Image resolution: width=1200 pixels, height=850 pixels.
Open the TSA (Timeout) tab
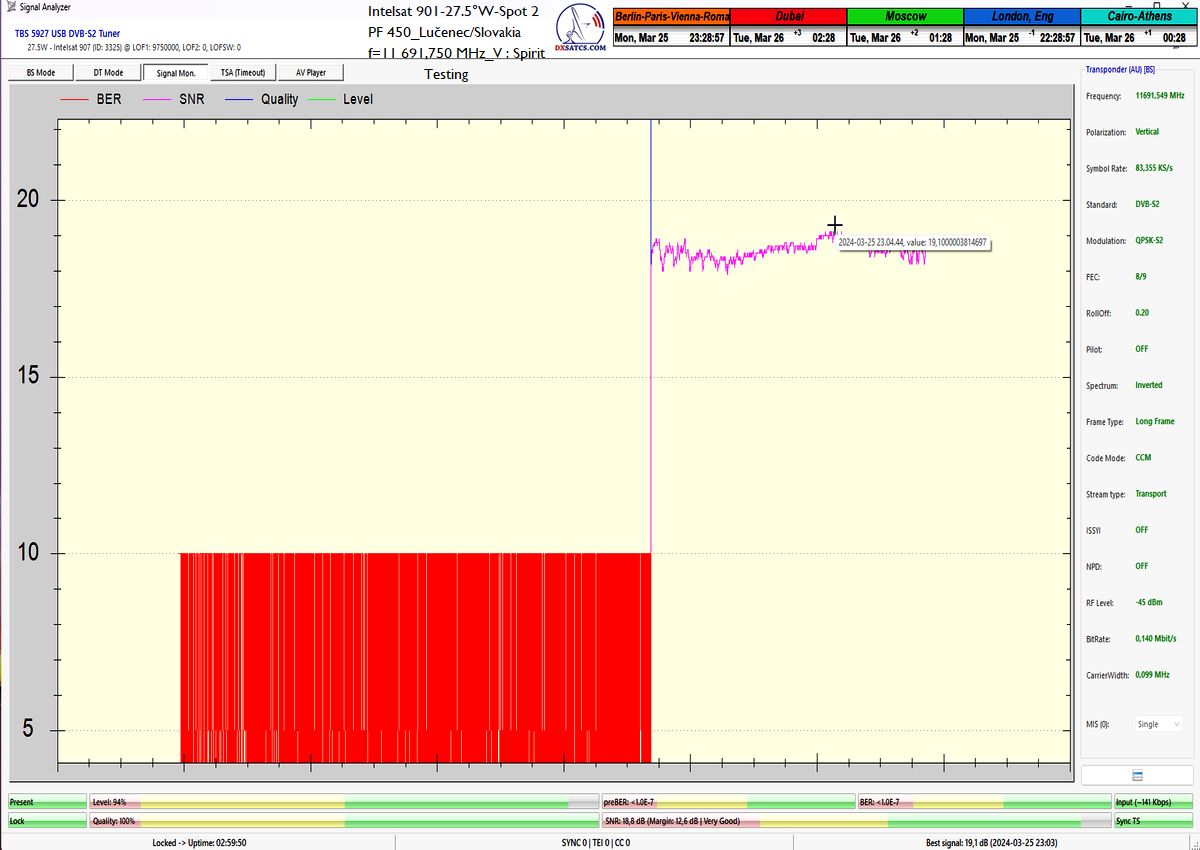pyautogui.click(x=243, y=73)
